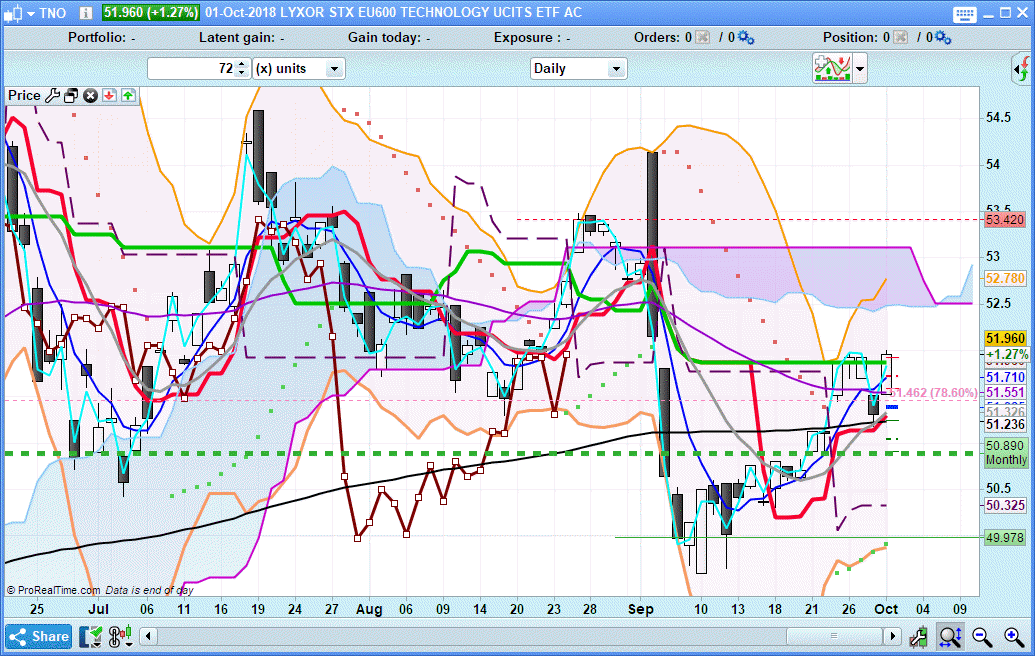Click the Aug date label on time axis
The height and width of the screenshot is (656, 1035).
[369, 609]
